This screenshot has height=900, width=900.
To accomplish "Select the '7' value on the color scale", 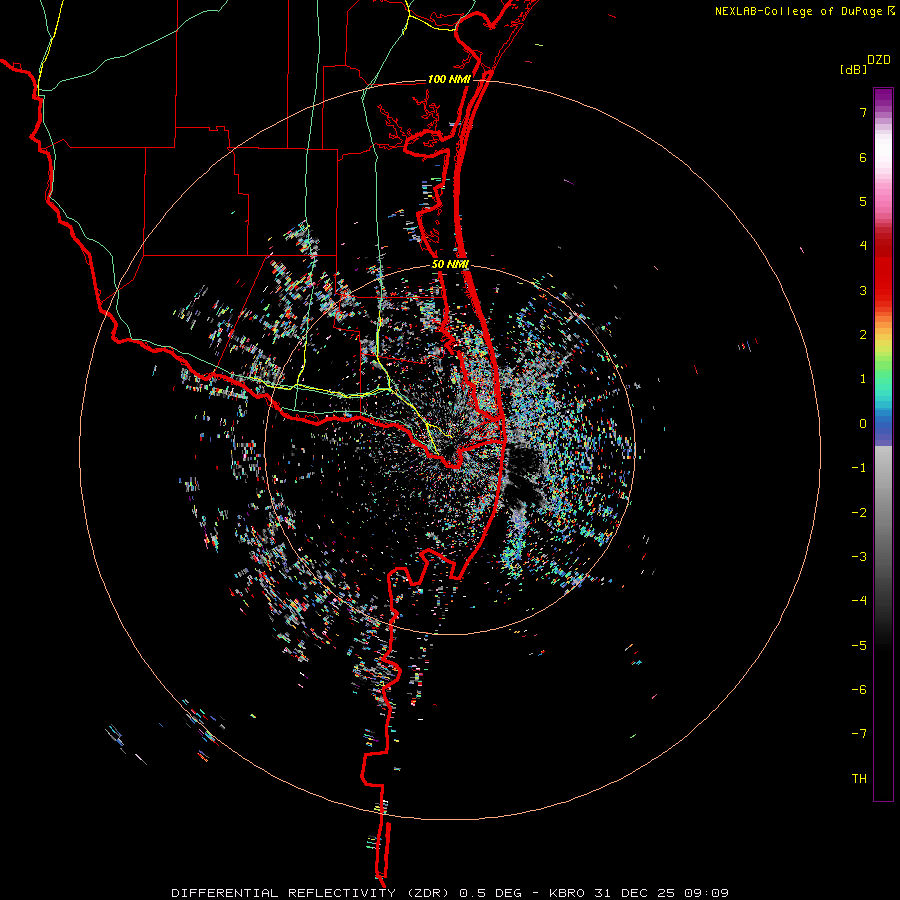I will click(863, 112).
